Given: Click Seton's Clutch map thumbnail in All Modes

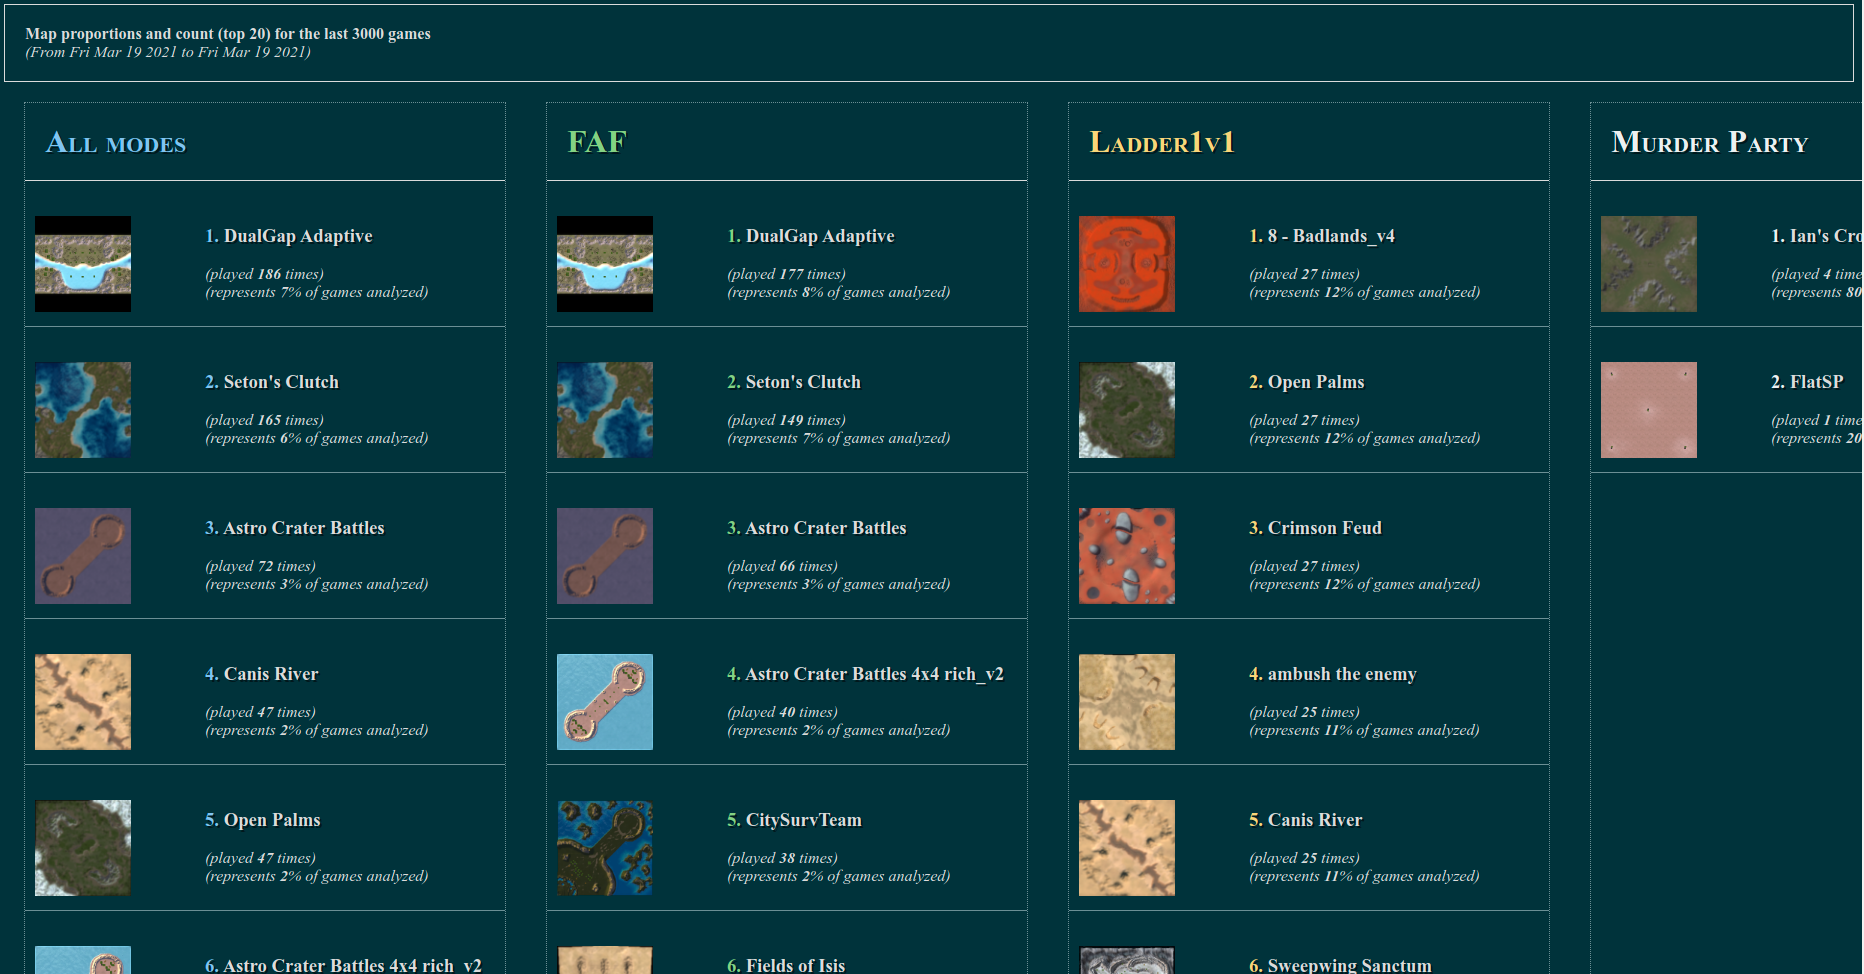Looking at the screenshot, I should 83,410.
